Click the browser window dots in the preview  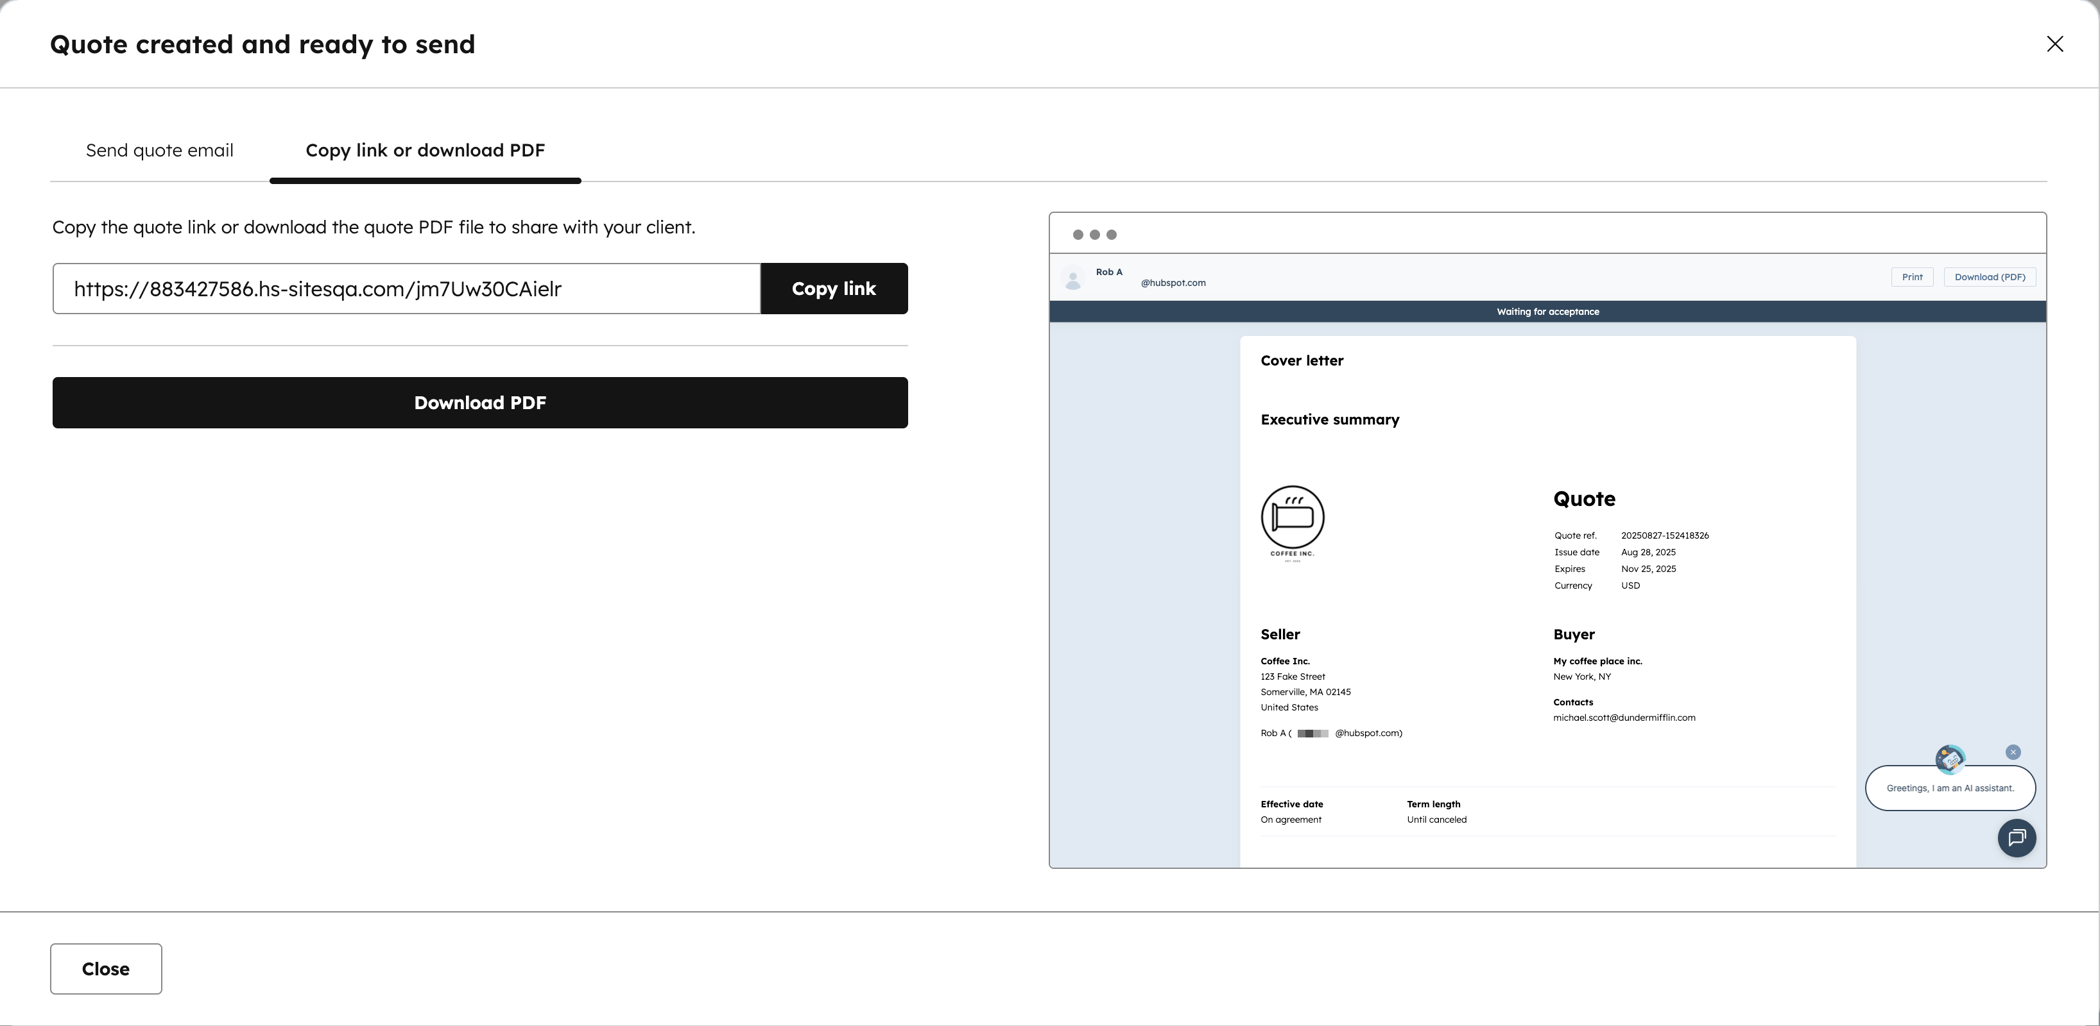[x=1094, y=235]
